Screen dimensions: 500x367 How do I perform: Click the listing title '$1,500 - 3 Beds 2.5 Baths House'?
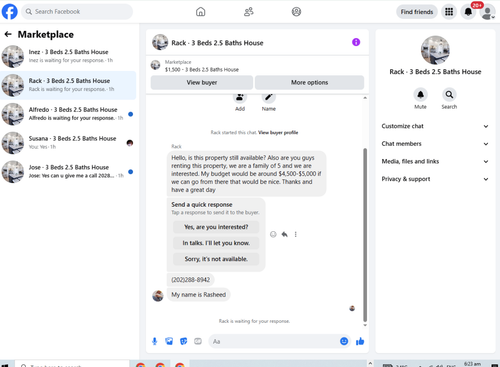tap(202, 70)
